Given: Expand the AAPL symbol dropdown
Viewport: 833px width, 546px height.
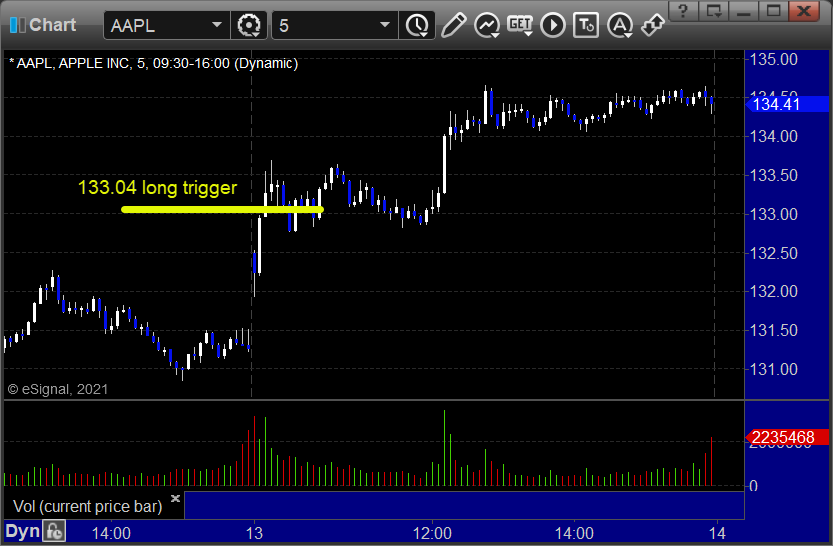Looking at the screenshot, I should tap(217, 25).
